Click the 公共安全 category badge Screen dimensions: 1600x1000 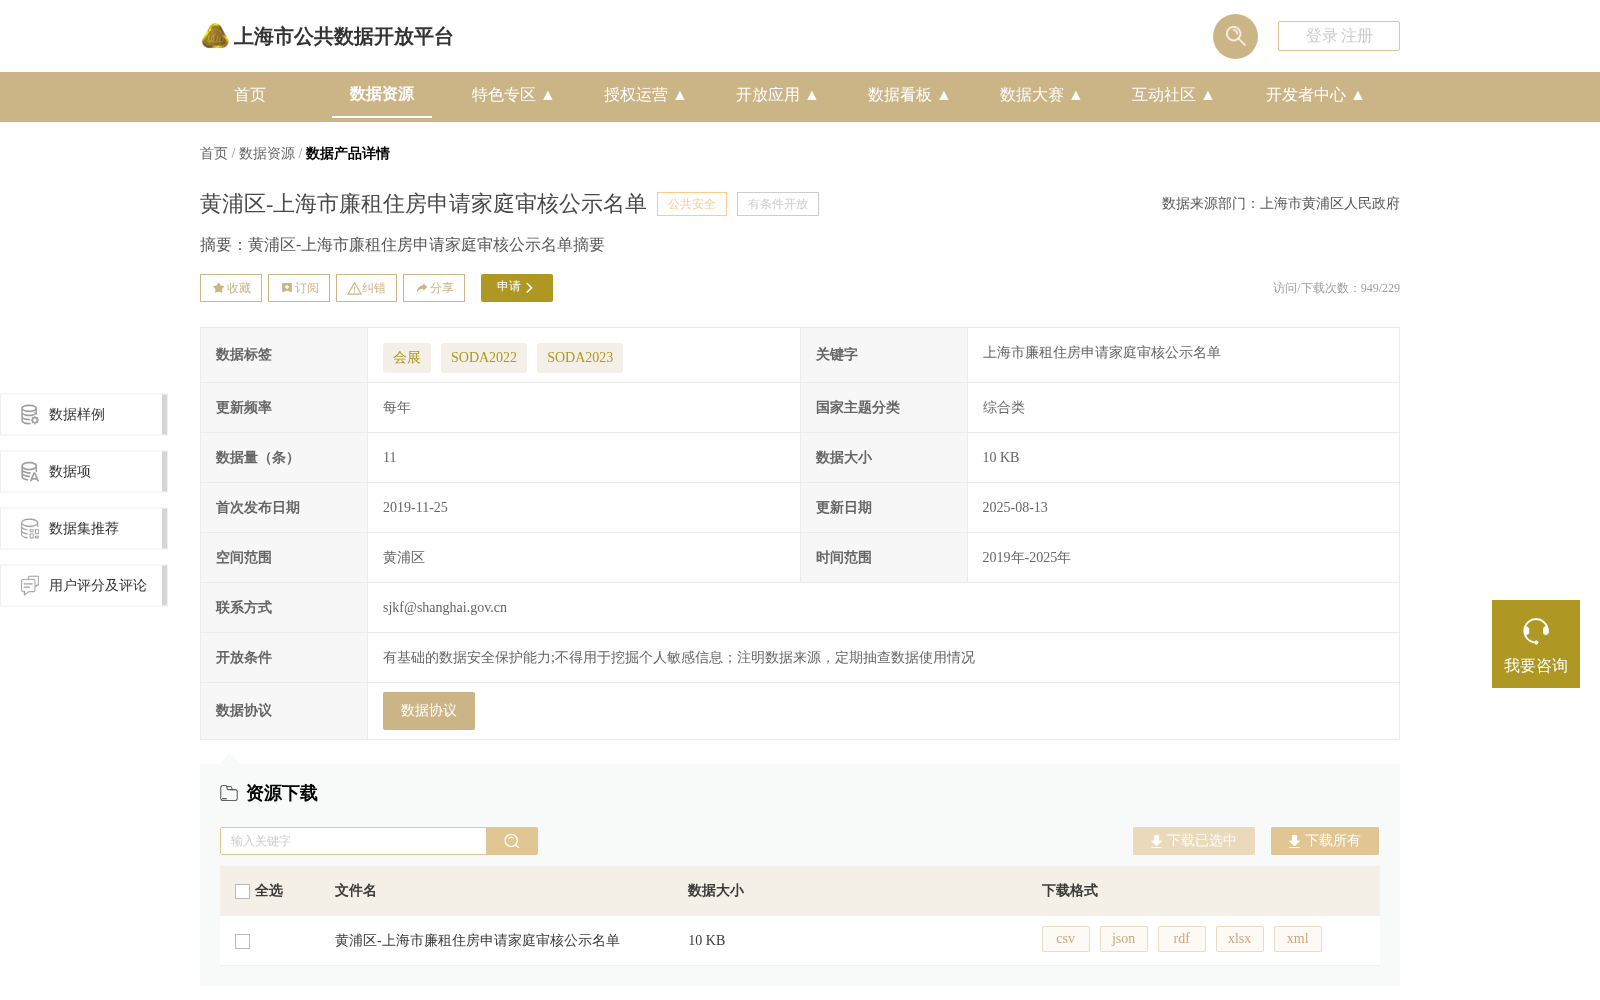(x=692, y=204)
